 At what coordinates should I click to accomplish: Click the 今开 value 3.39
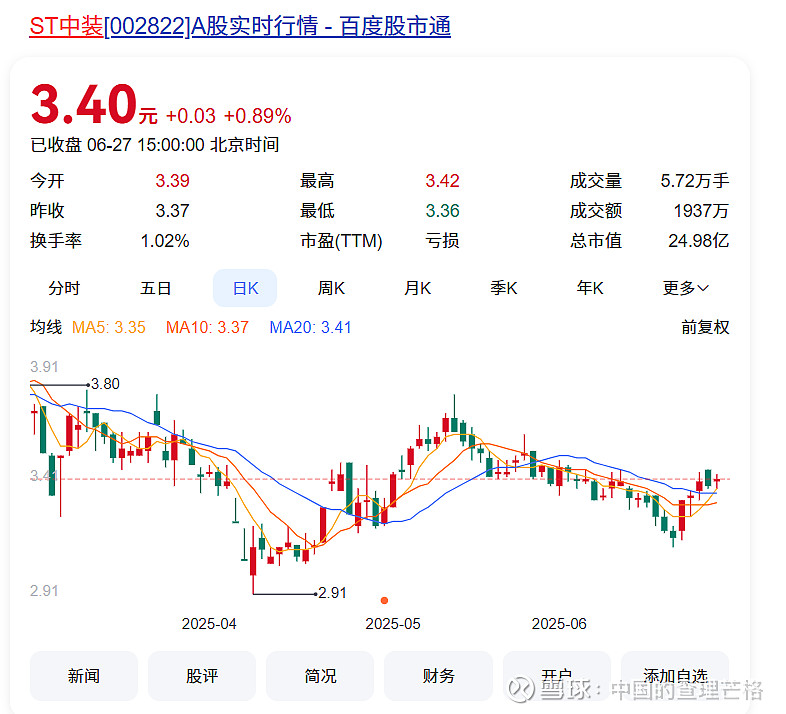click(172, 181)
